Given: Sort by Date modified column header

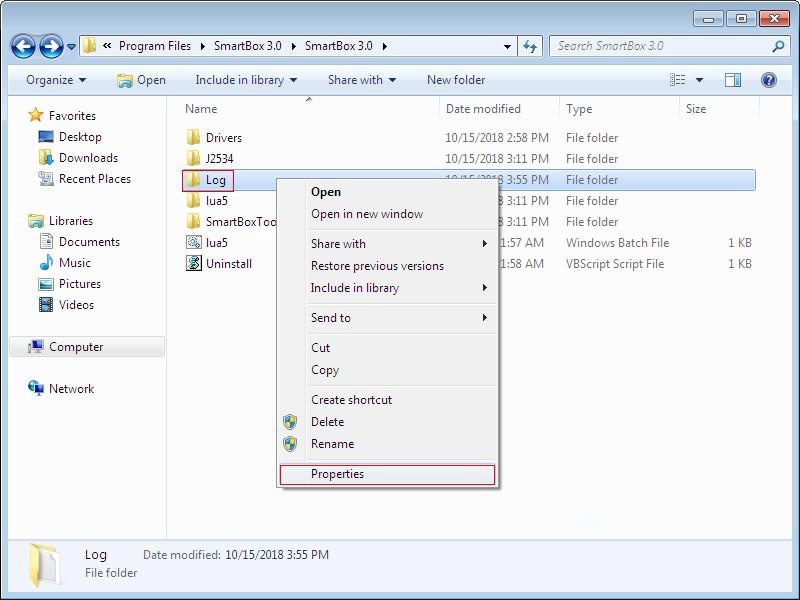Looking at the screenshot, I should coord(483,109).
